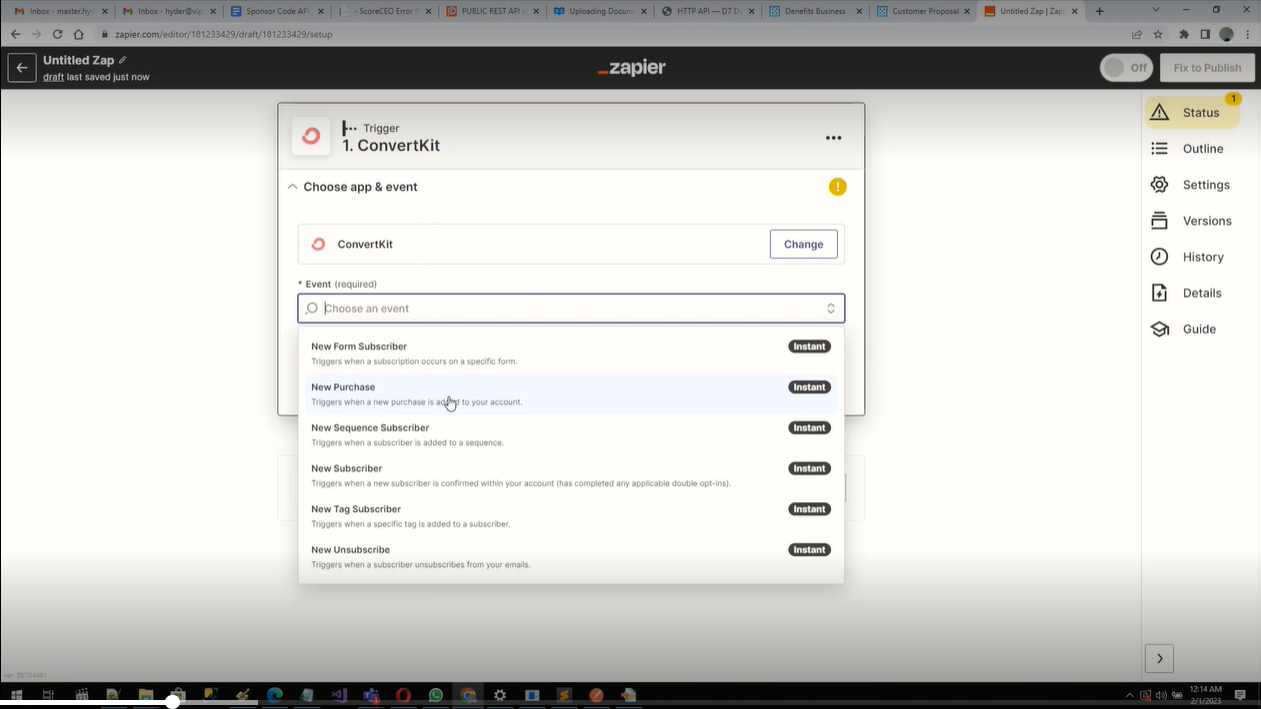1261x709 pixels.
Task: Select New Sequence Subscriber event
Action: [x=571, y=435]
